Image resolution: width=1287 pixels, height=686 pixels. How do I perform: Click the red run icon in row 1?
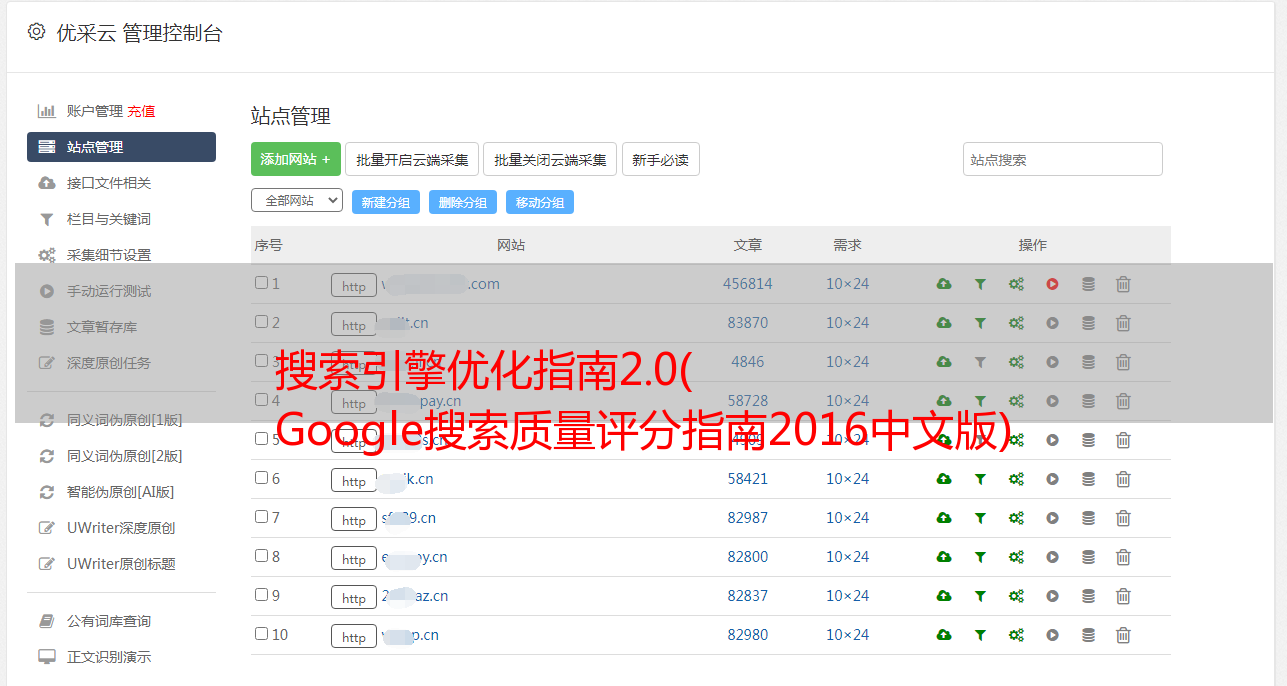click(x=1052, y=284)
